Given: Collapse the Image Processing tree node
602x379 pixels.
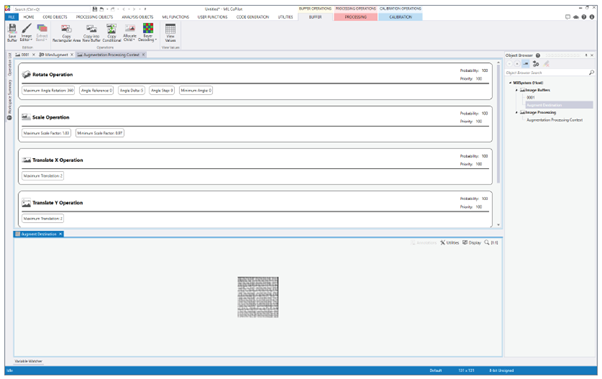Looking at the screenshot, I should point(516,113).
